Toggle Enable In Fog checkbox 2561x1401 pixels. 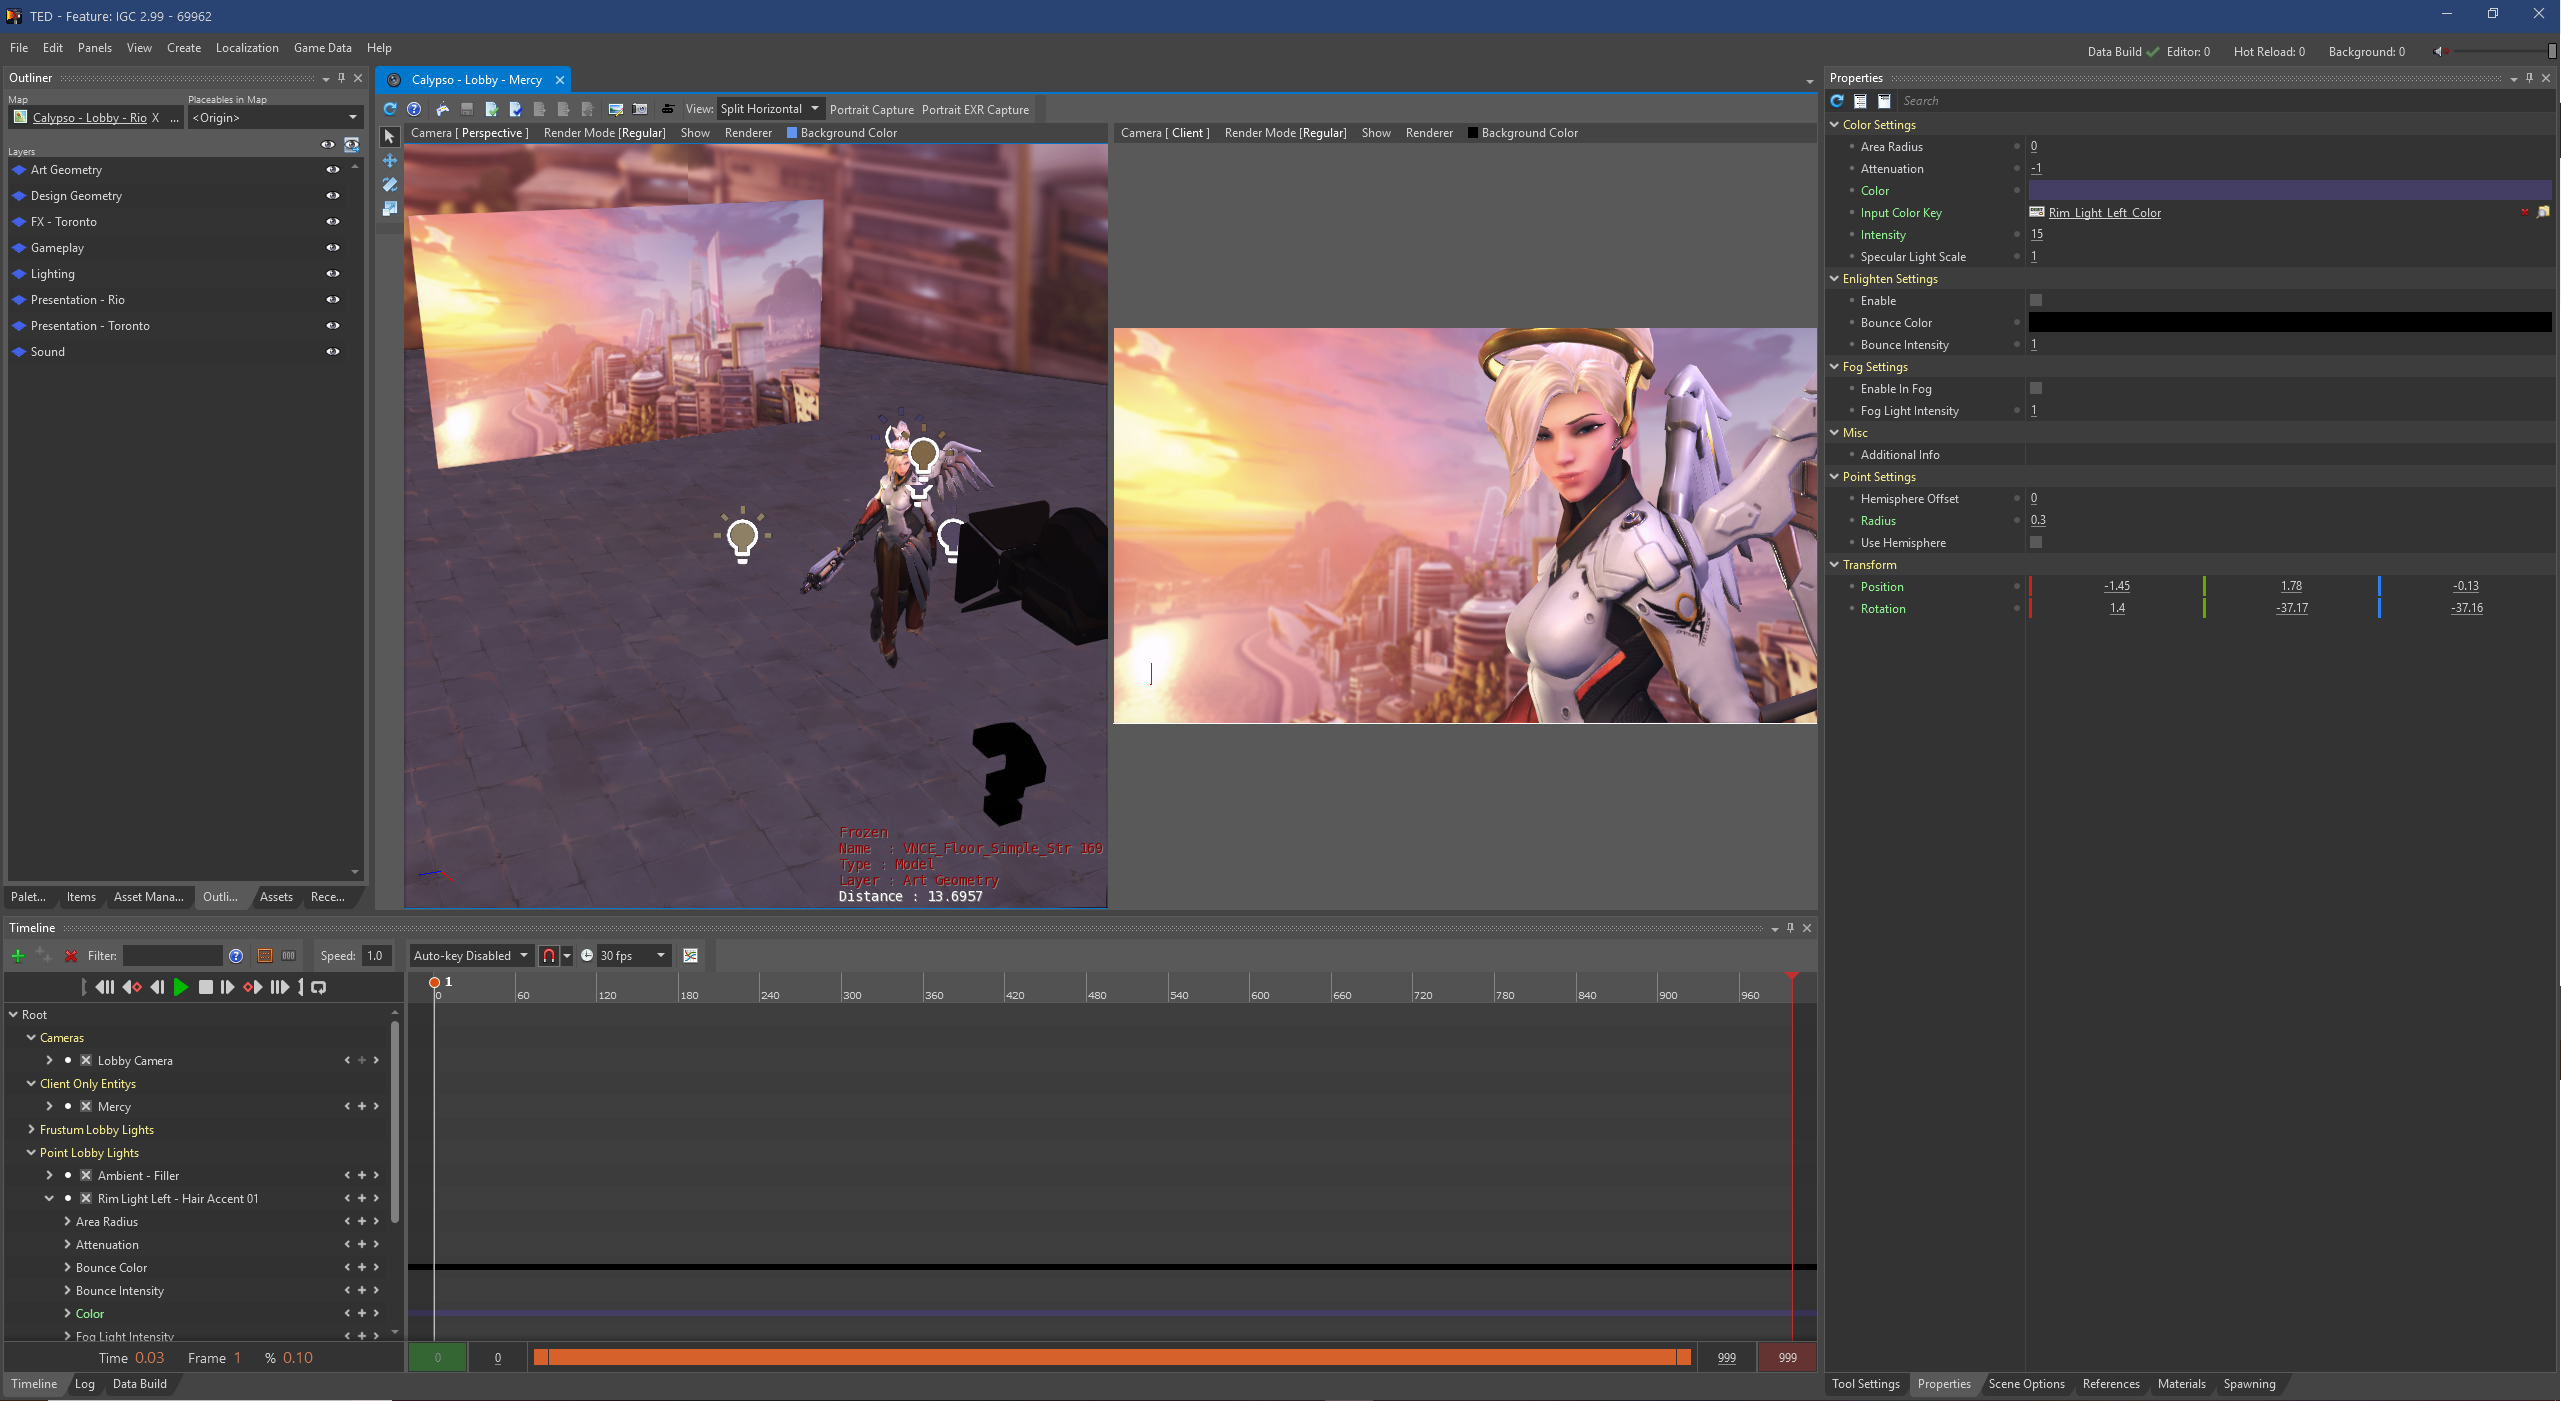(2035, 388)
